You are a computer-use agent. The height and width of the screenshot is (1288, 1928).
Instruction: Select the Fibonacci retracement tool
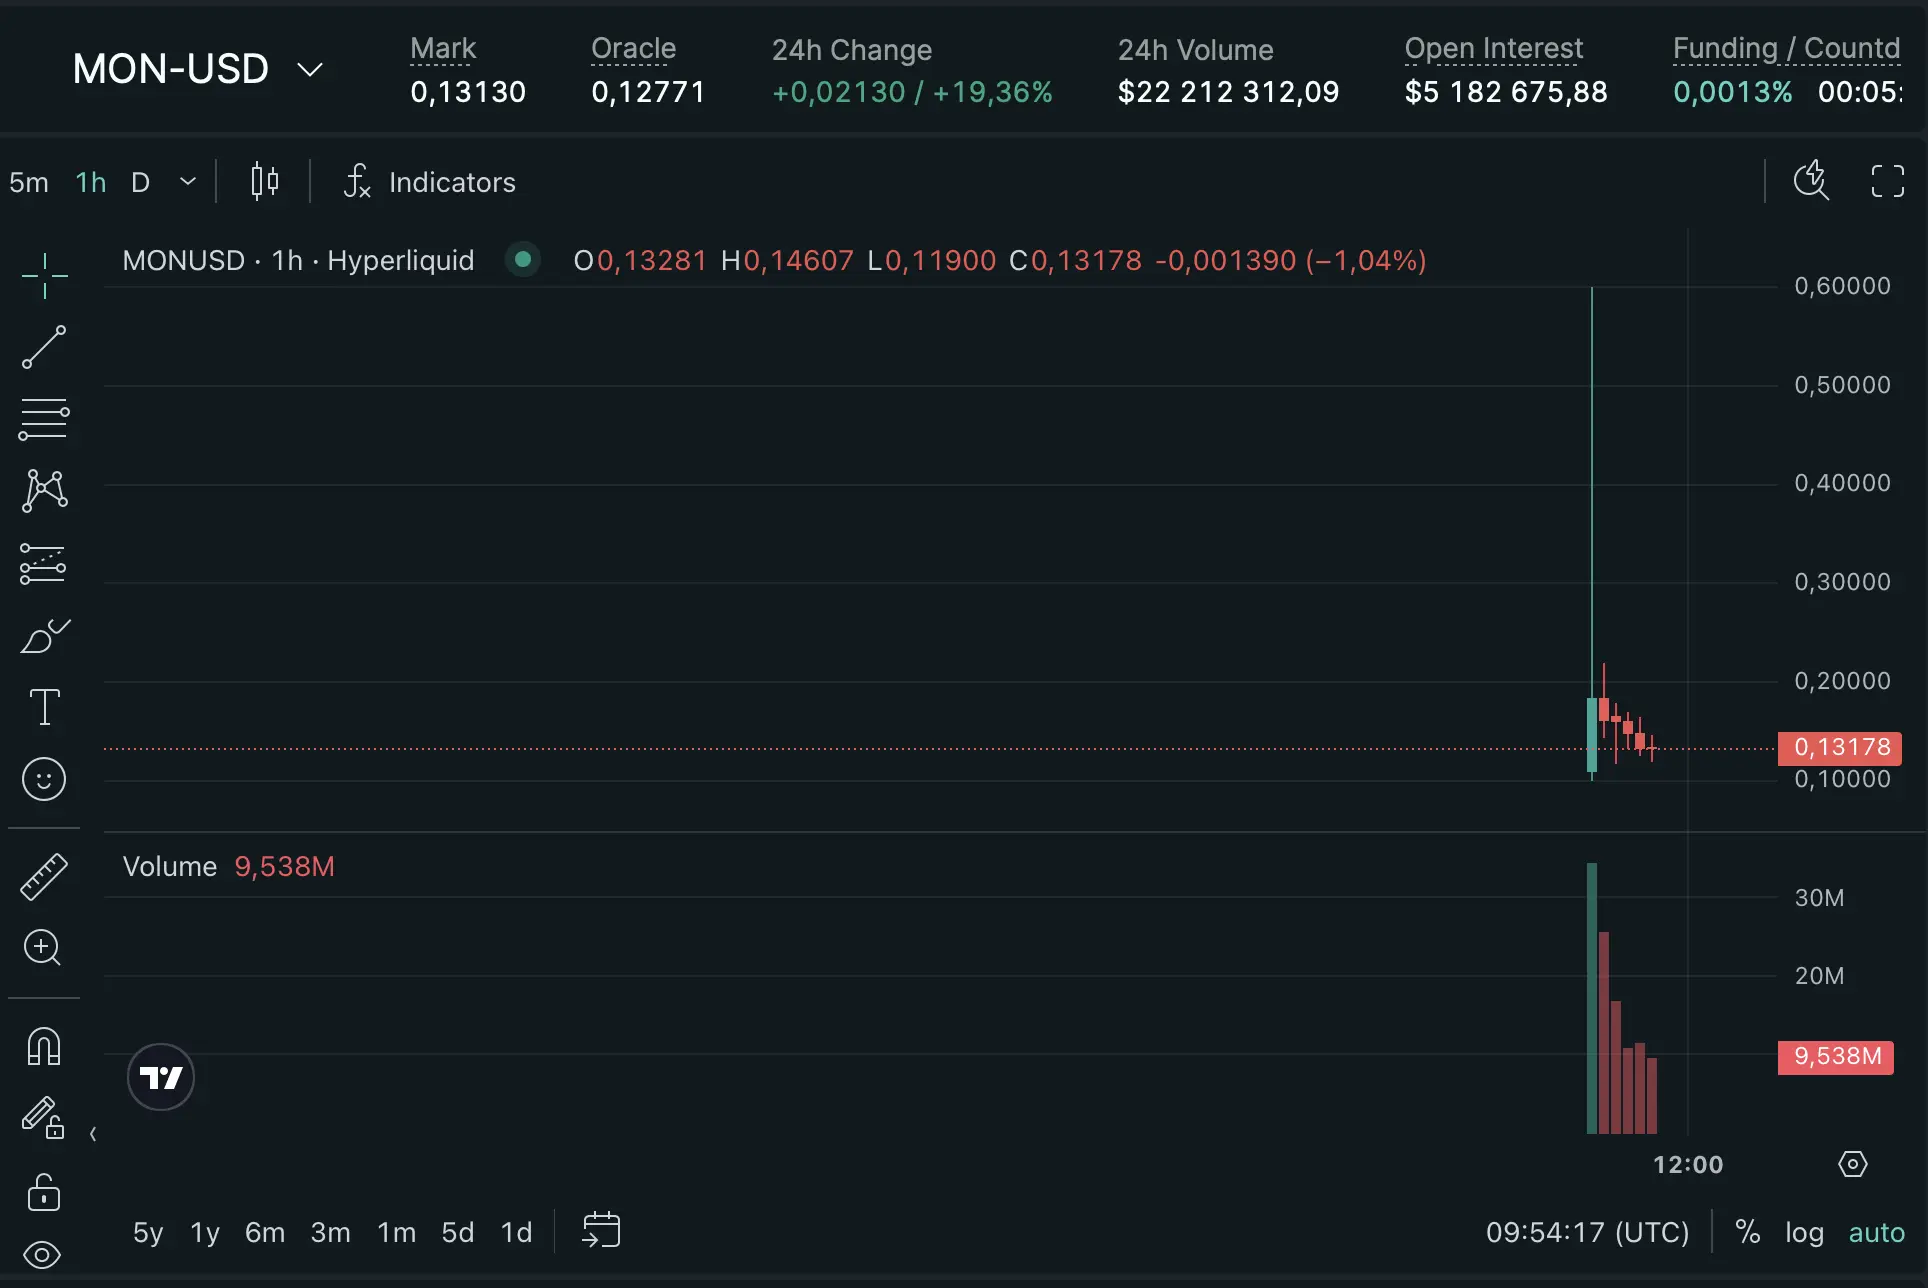(x=44, y=419)
